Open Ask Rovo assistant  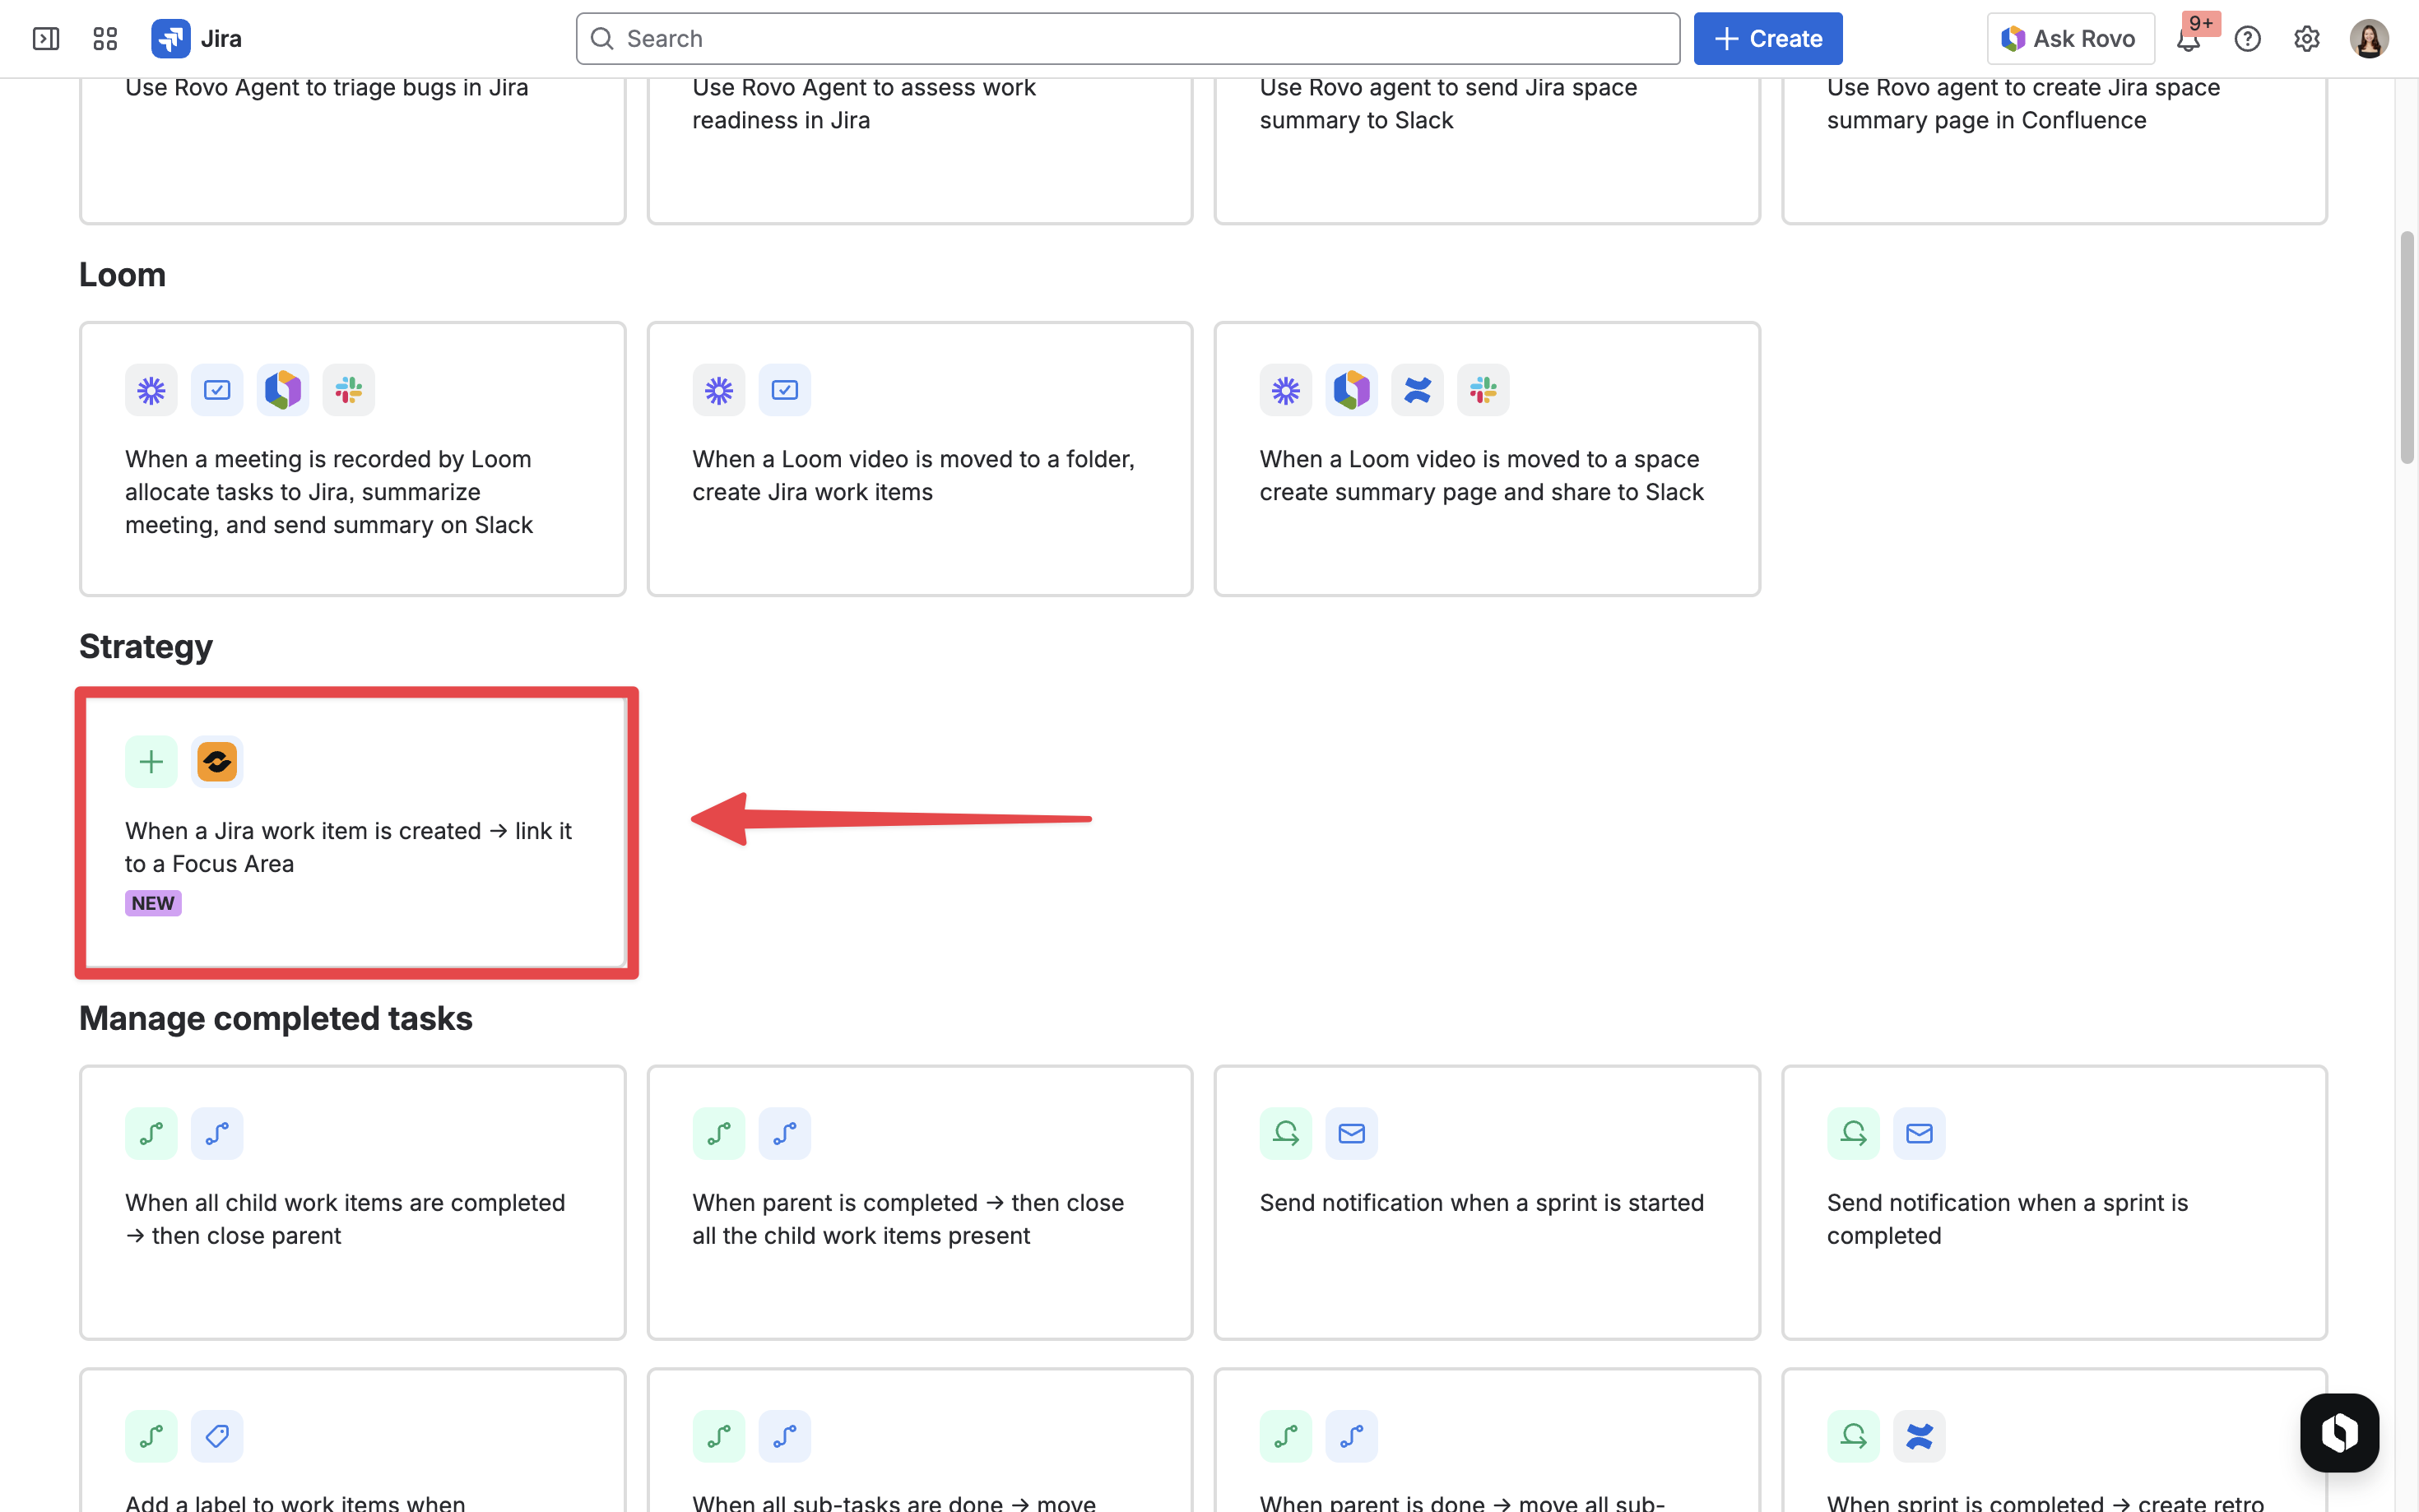coord(2069,39)
